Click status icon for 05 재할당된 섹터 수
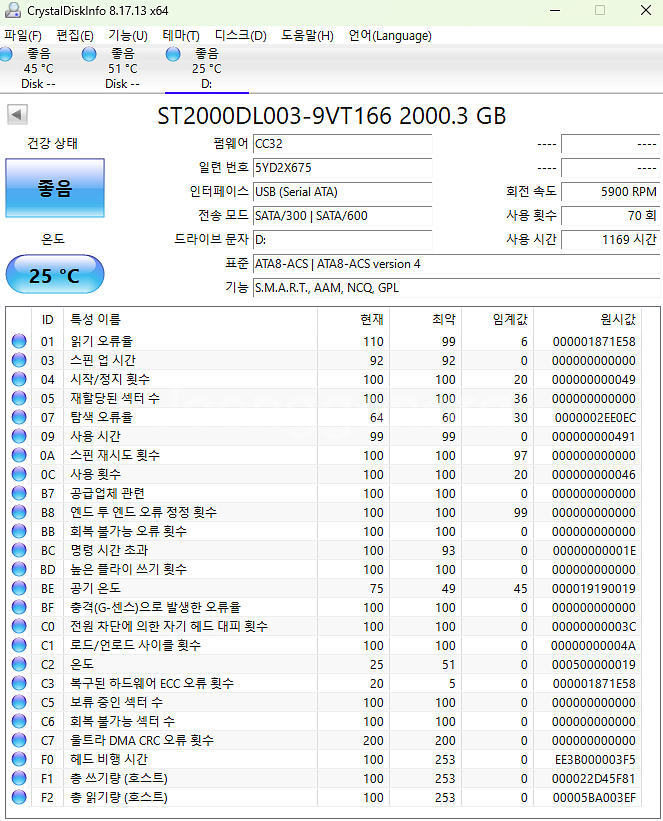Image resolution: width=663 pixels, height=821 pixels. pyautogui.click(x=19, y=398)
